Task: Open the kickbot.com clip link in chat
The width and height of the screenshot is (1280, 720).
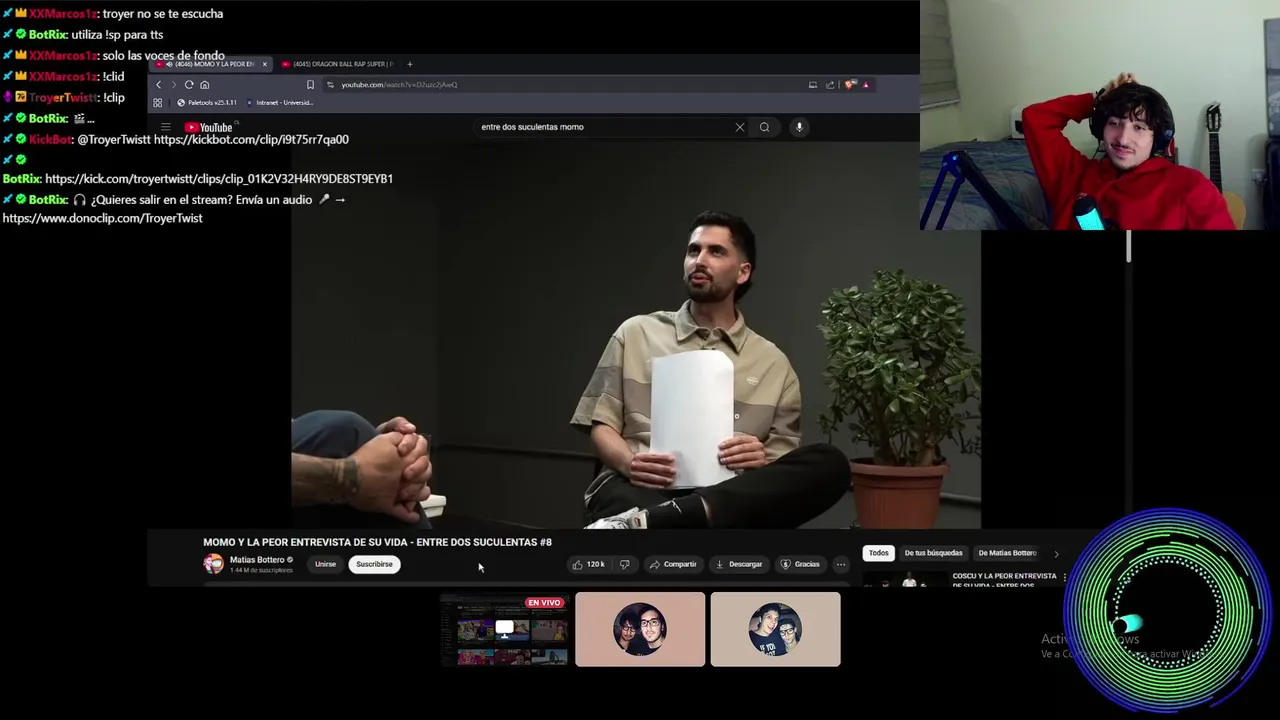Action: pyautogui.click(x=251, y=139)
